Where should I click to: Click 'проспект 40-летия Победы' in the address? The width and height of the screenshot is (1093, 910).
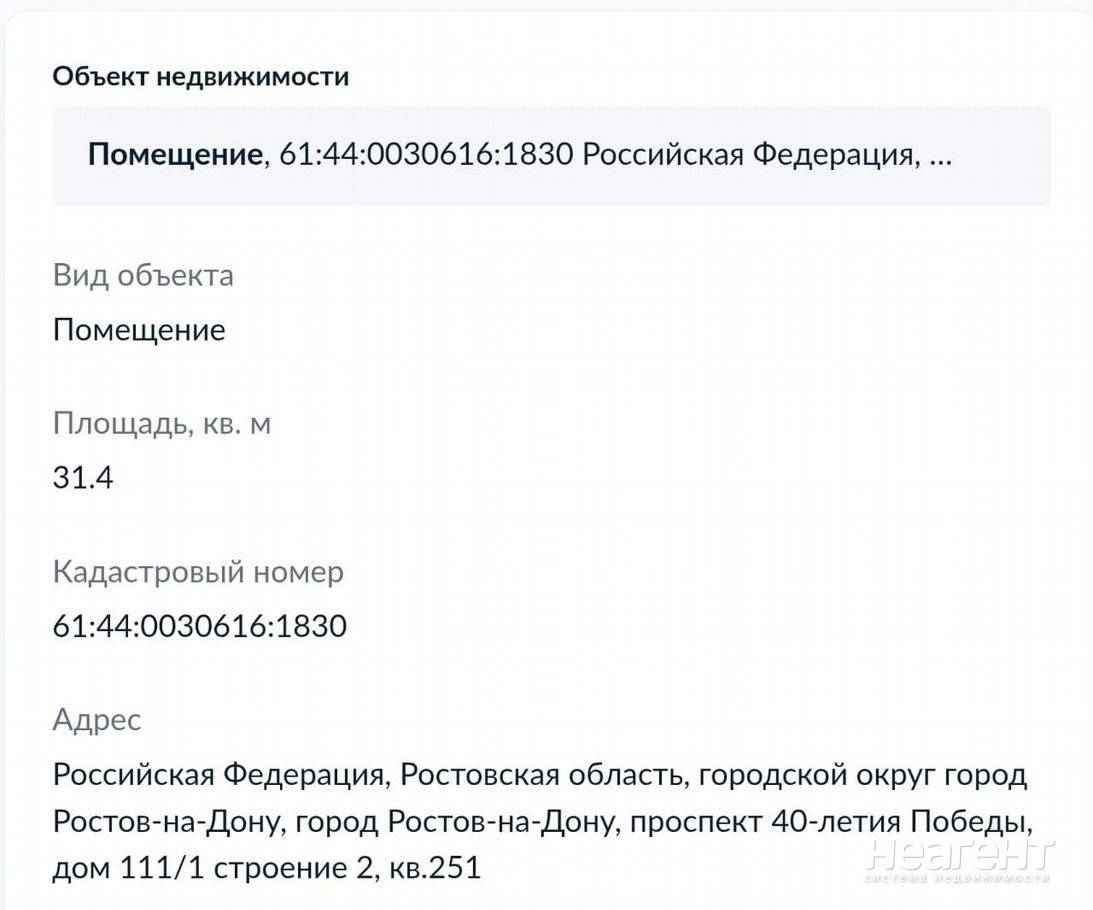(832, 822)
